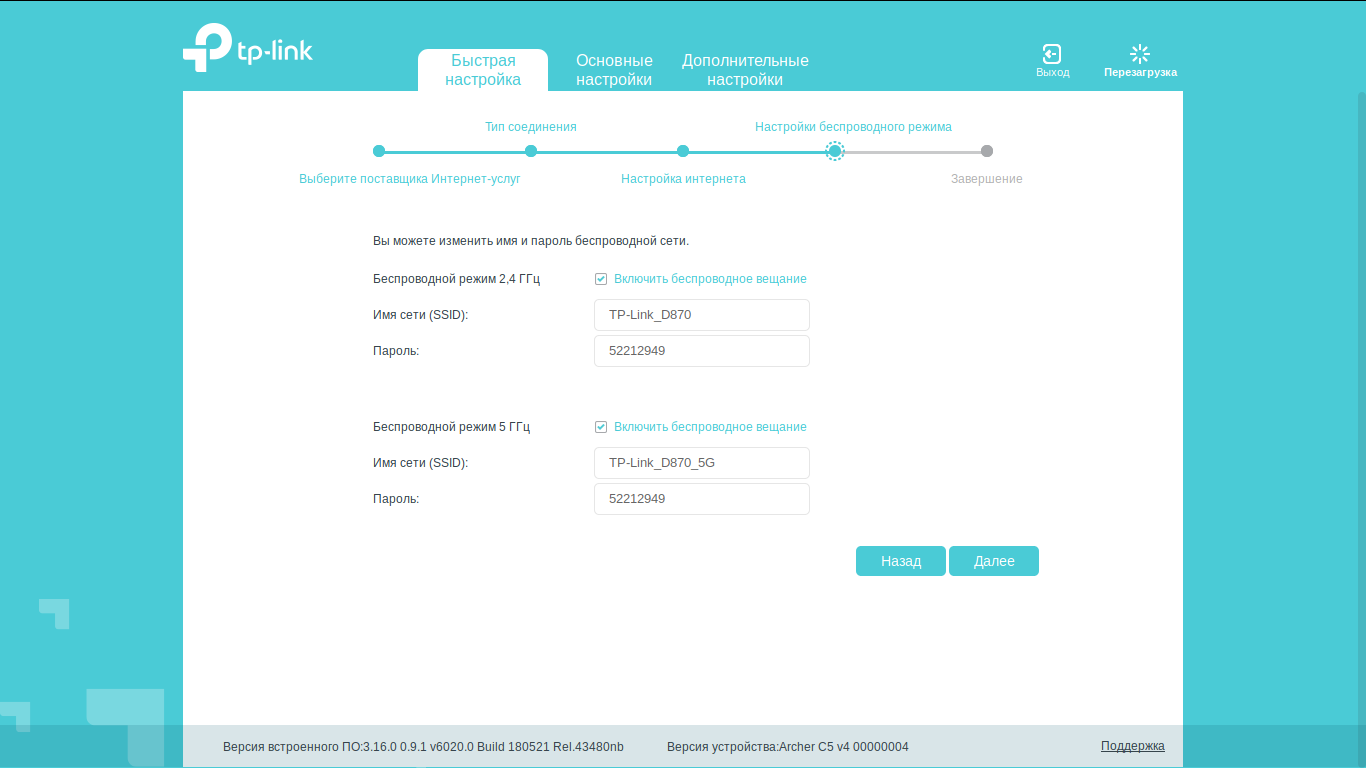Toggle wireless broadcasting checkbox for 5 ГГц

tap(601, 427)
